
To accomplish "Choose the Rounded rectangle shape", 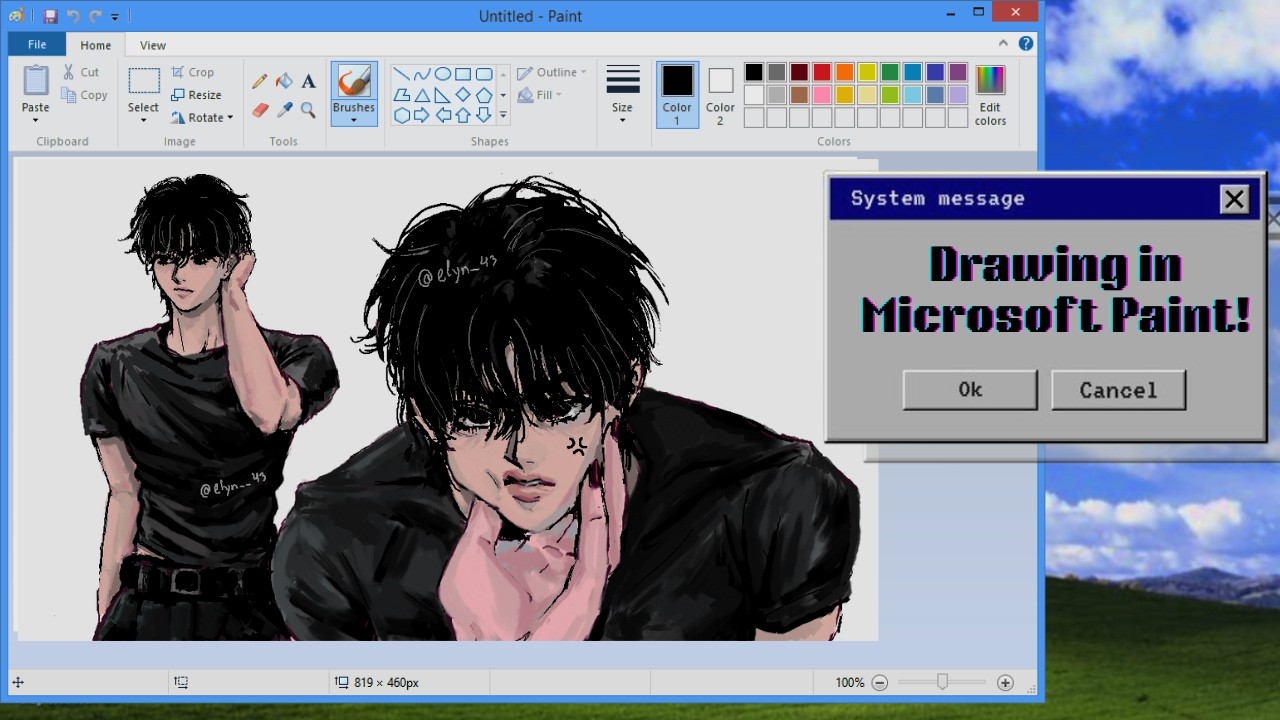I will click(x=484, y=74).
